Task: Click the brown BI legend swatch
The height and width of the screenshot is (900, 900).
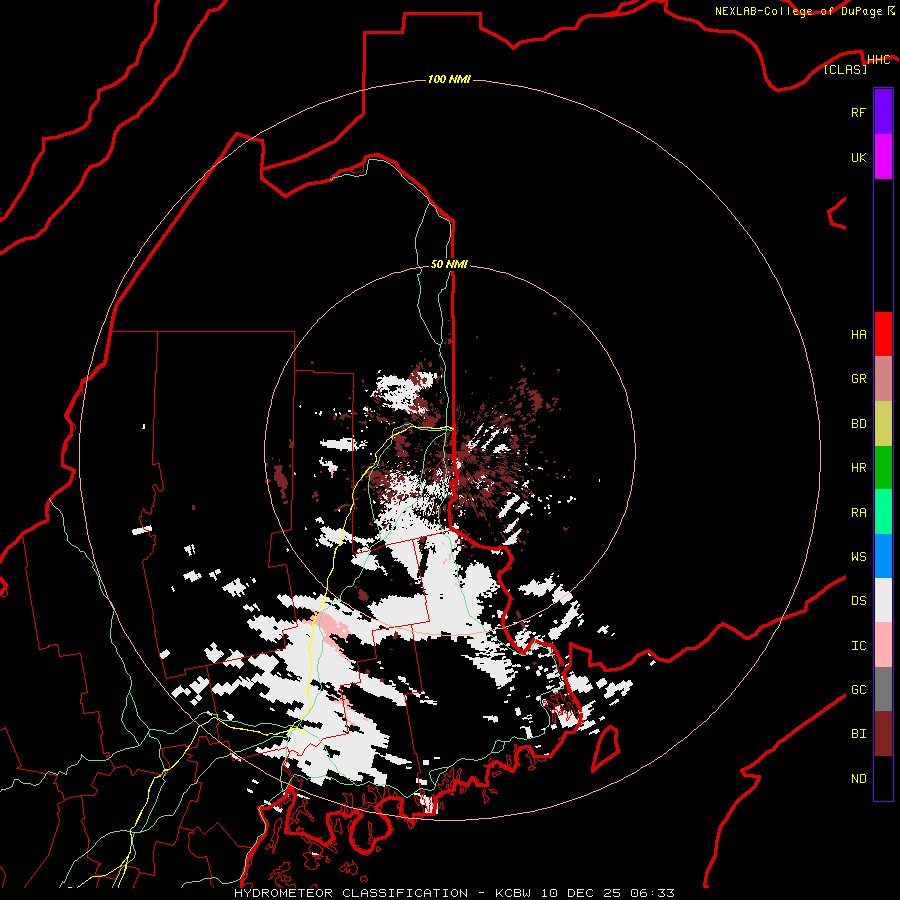Action: [x=883, y=734]
